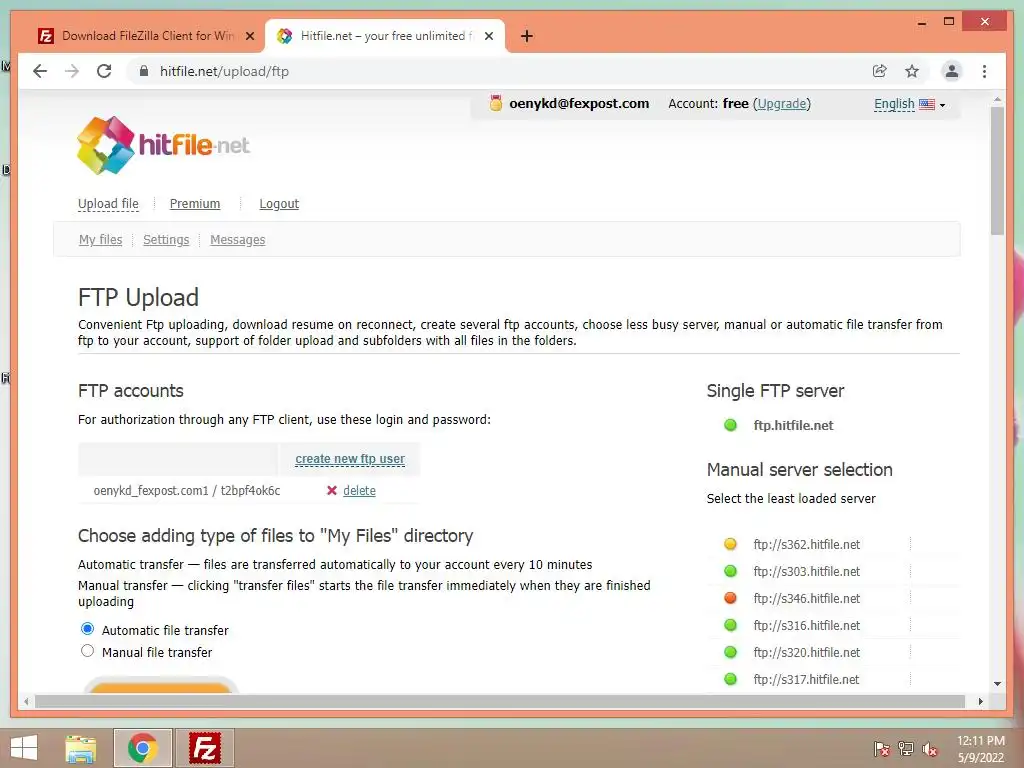The height and width of the screenshot is (768, 1024).
Task: Open My files section
Action: [x=101, y=240]
